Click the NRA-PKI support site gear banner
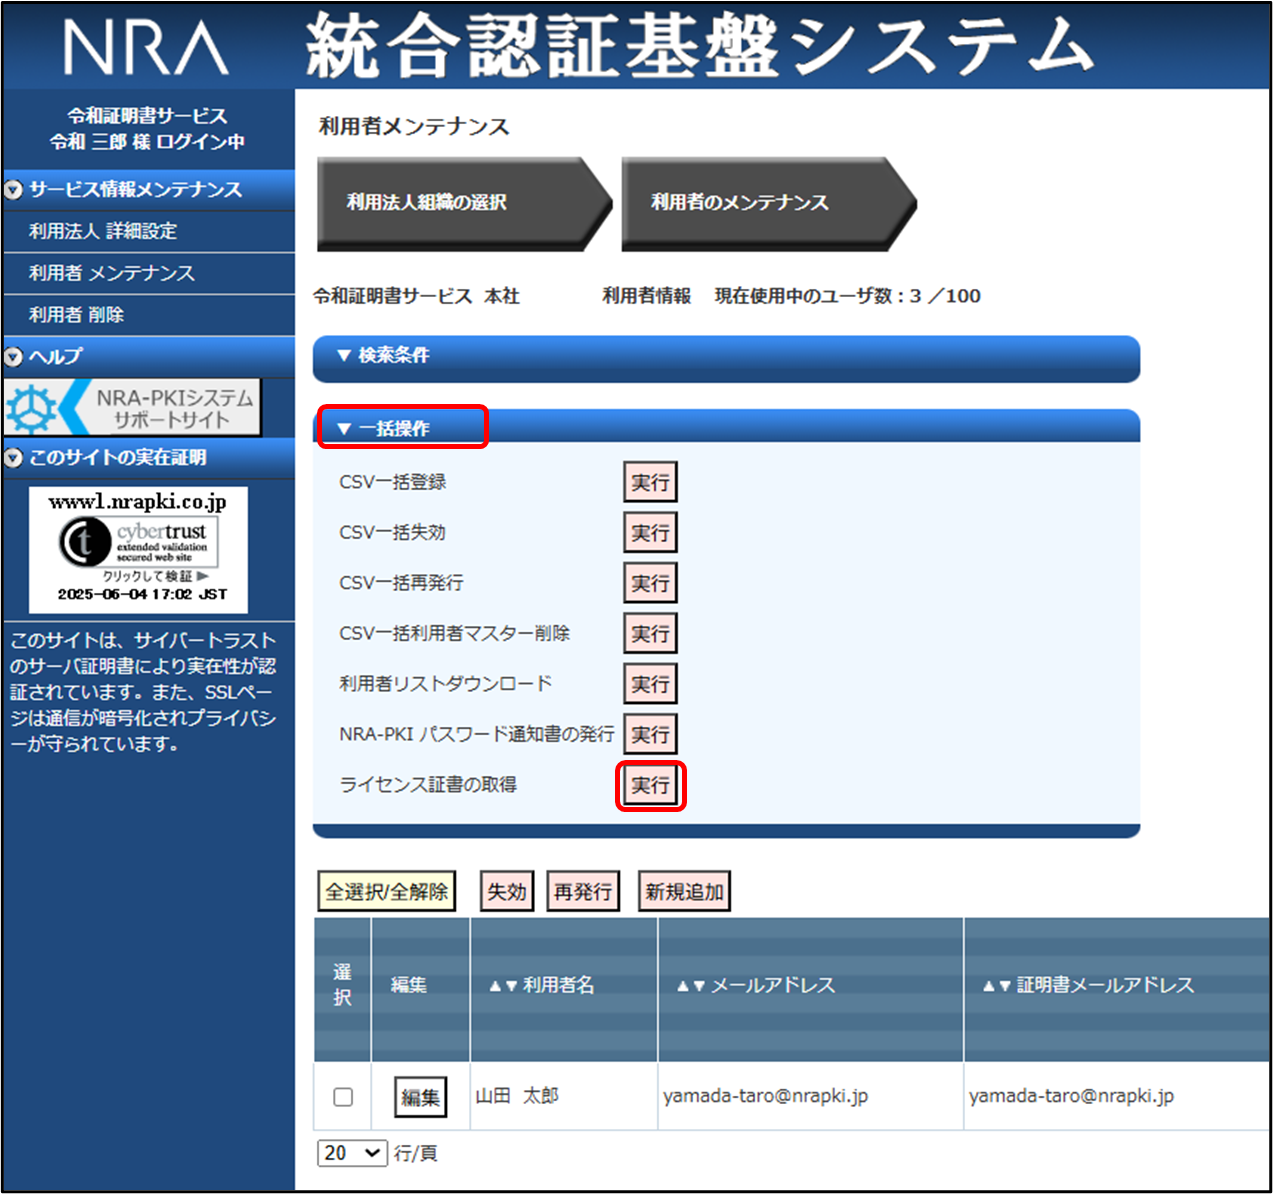1273x1194 pixels. tap(133, 408)
